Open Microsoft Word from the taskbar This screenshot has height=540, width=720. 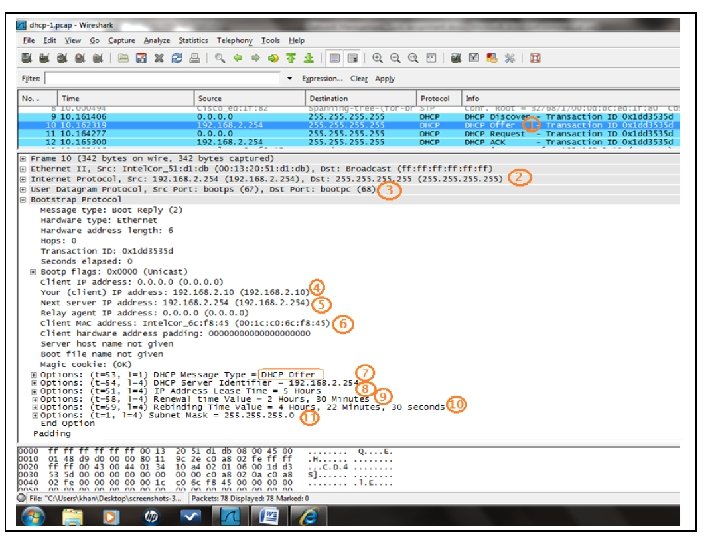click(269, 517)
